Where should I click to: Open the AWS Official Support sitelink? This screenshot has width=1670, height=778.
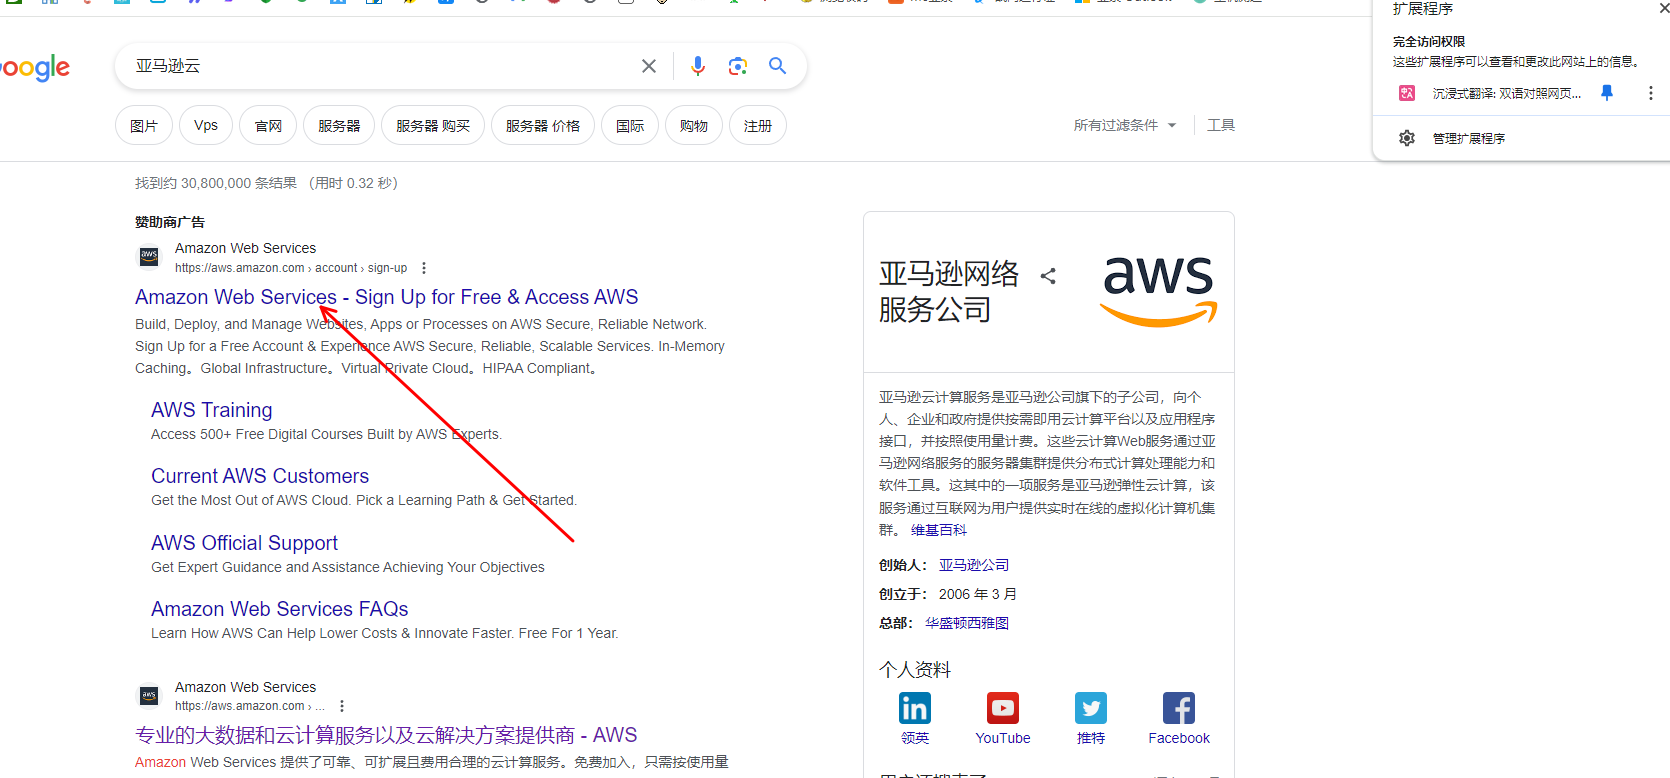245,543
